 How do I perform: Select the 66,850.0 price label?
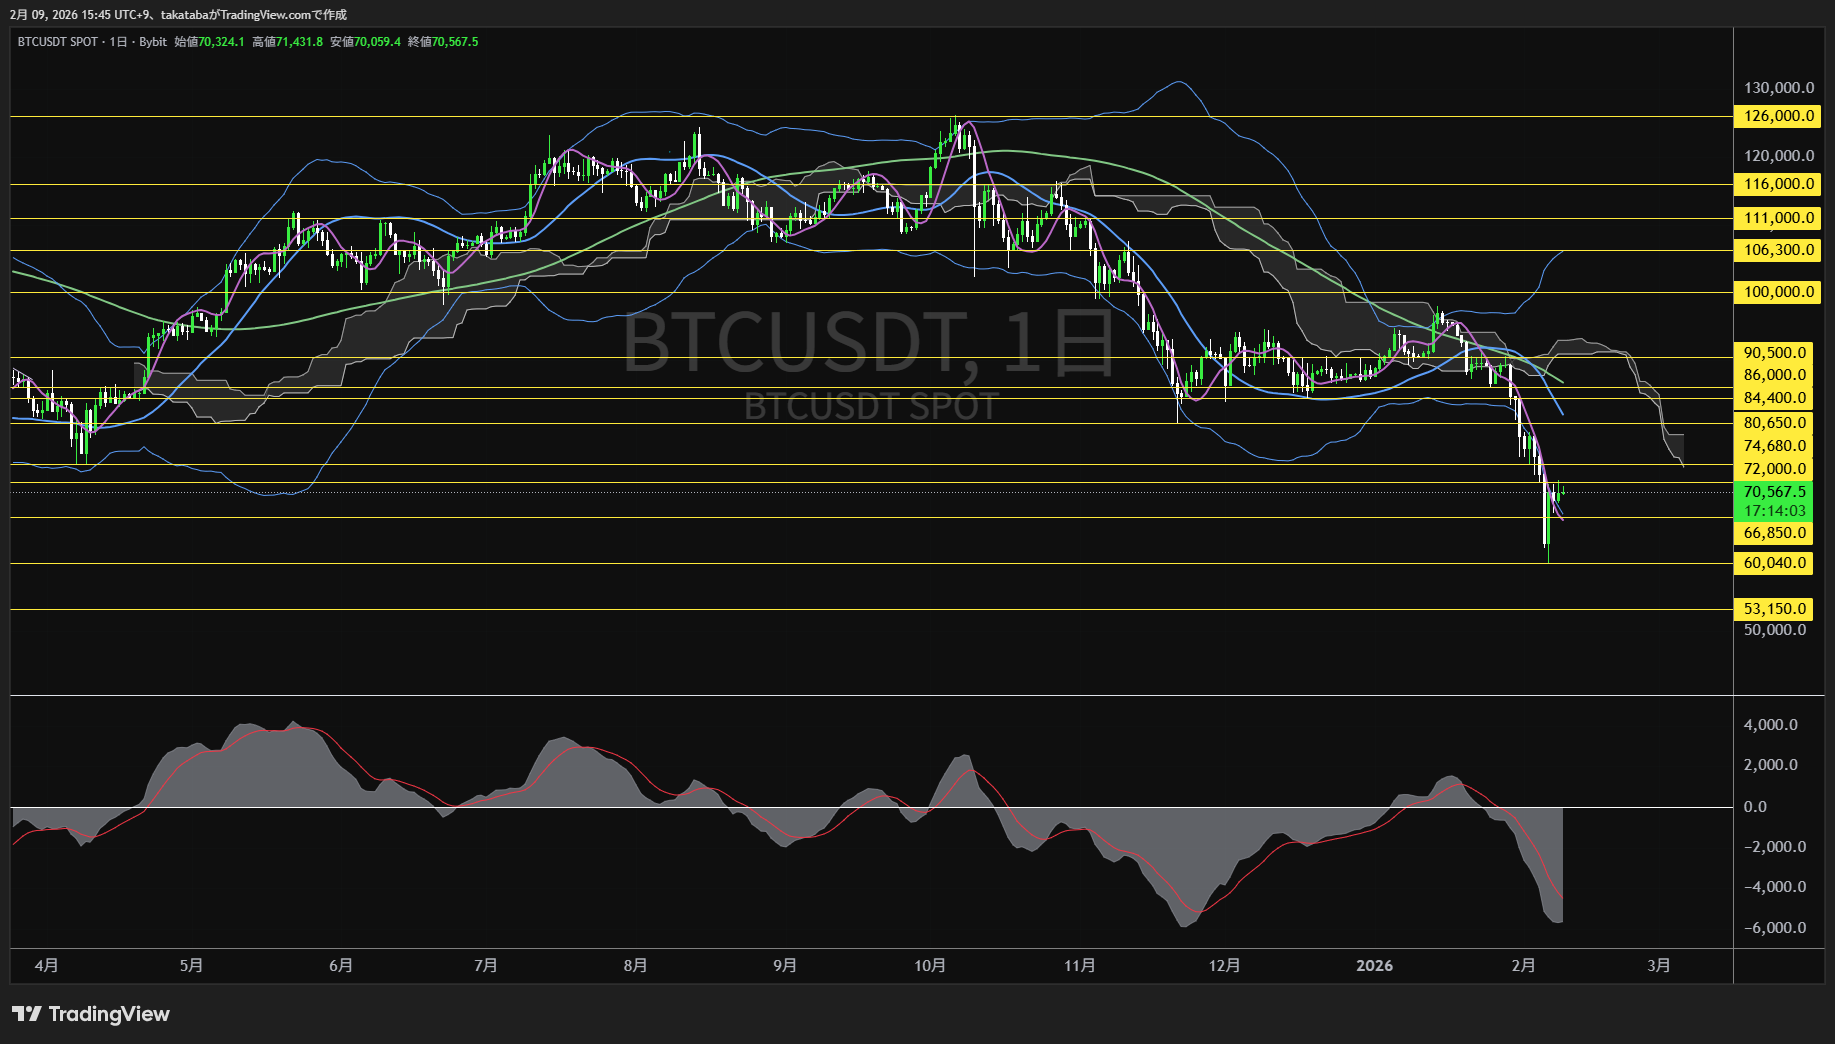click(x=1775, y=533)
